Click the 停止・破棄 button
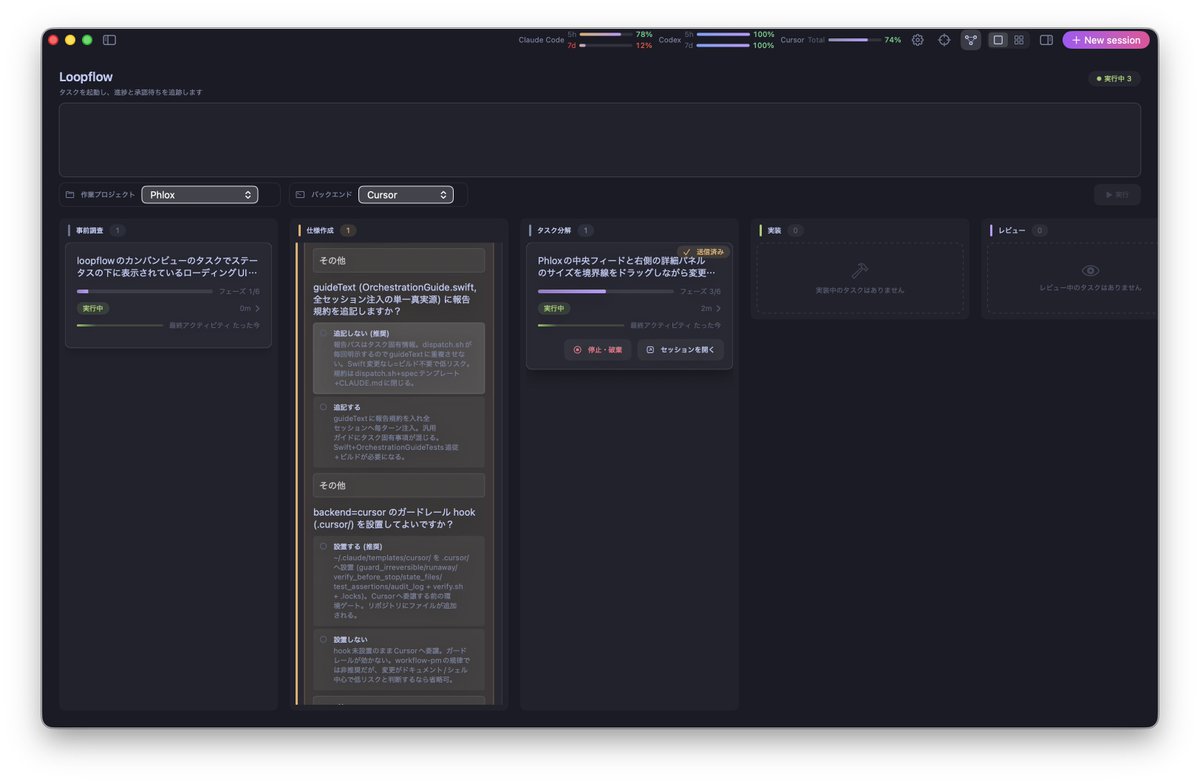Image resolution: width=1200 pixels, height=783 pixels. point(598,350)
